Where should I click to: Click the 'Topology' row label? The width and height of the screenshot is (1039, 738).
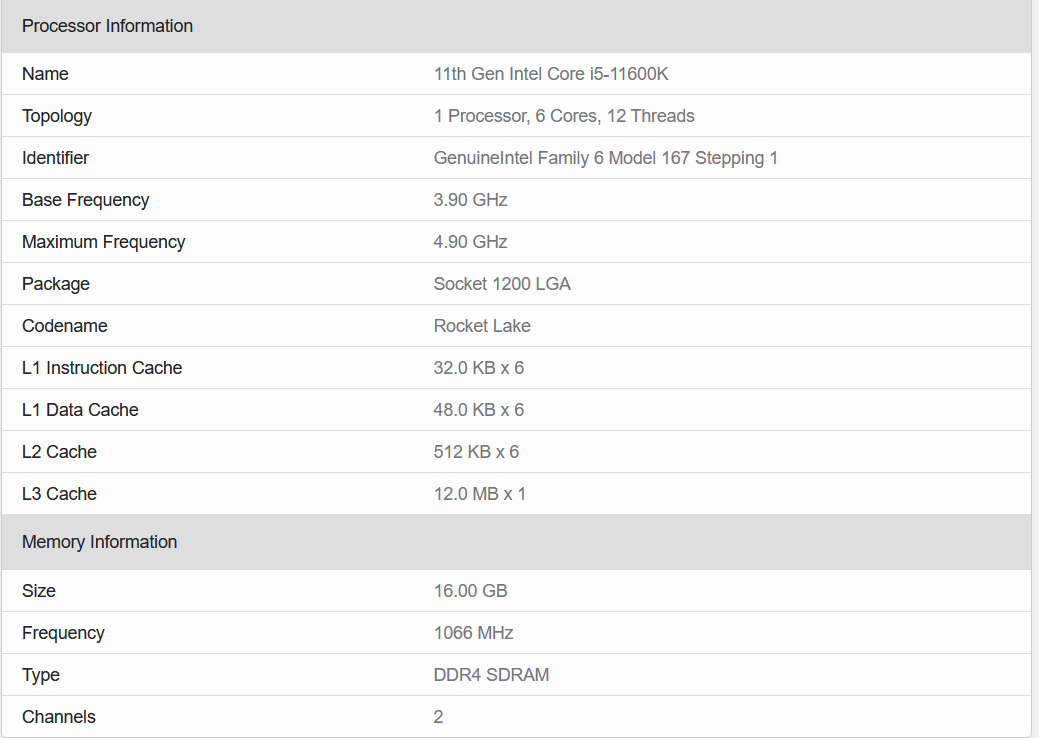click(x=57, y=116)
